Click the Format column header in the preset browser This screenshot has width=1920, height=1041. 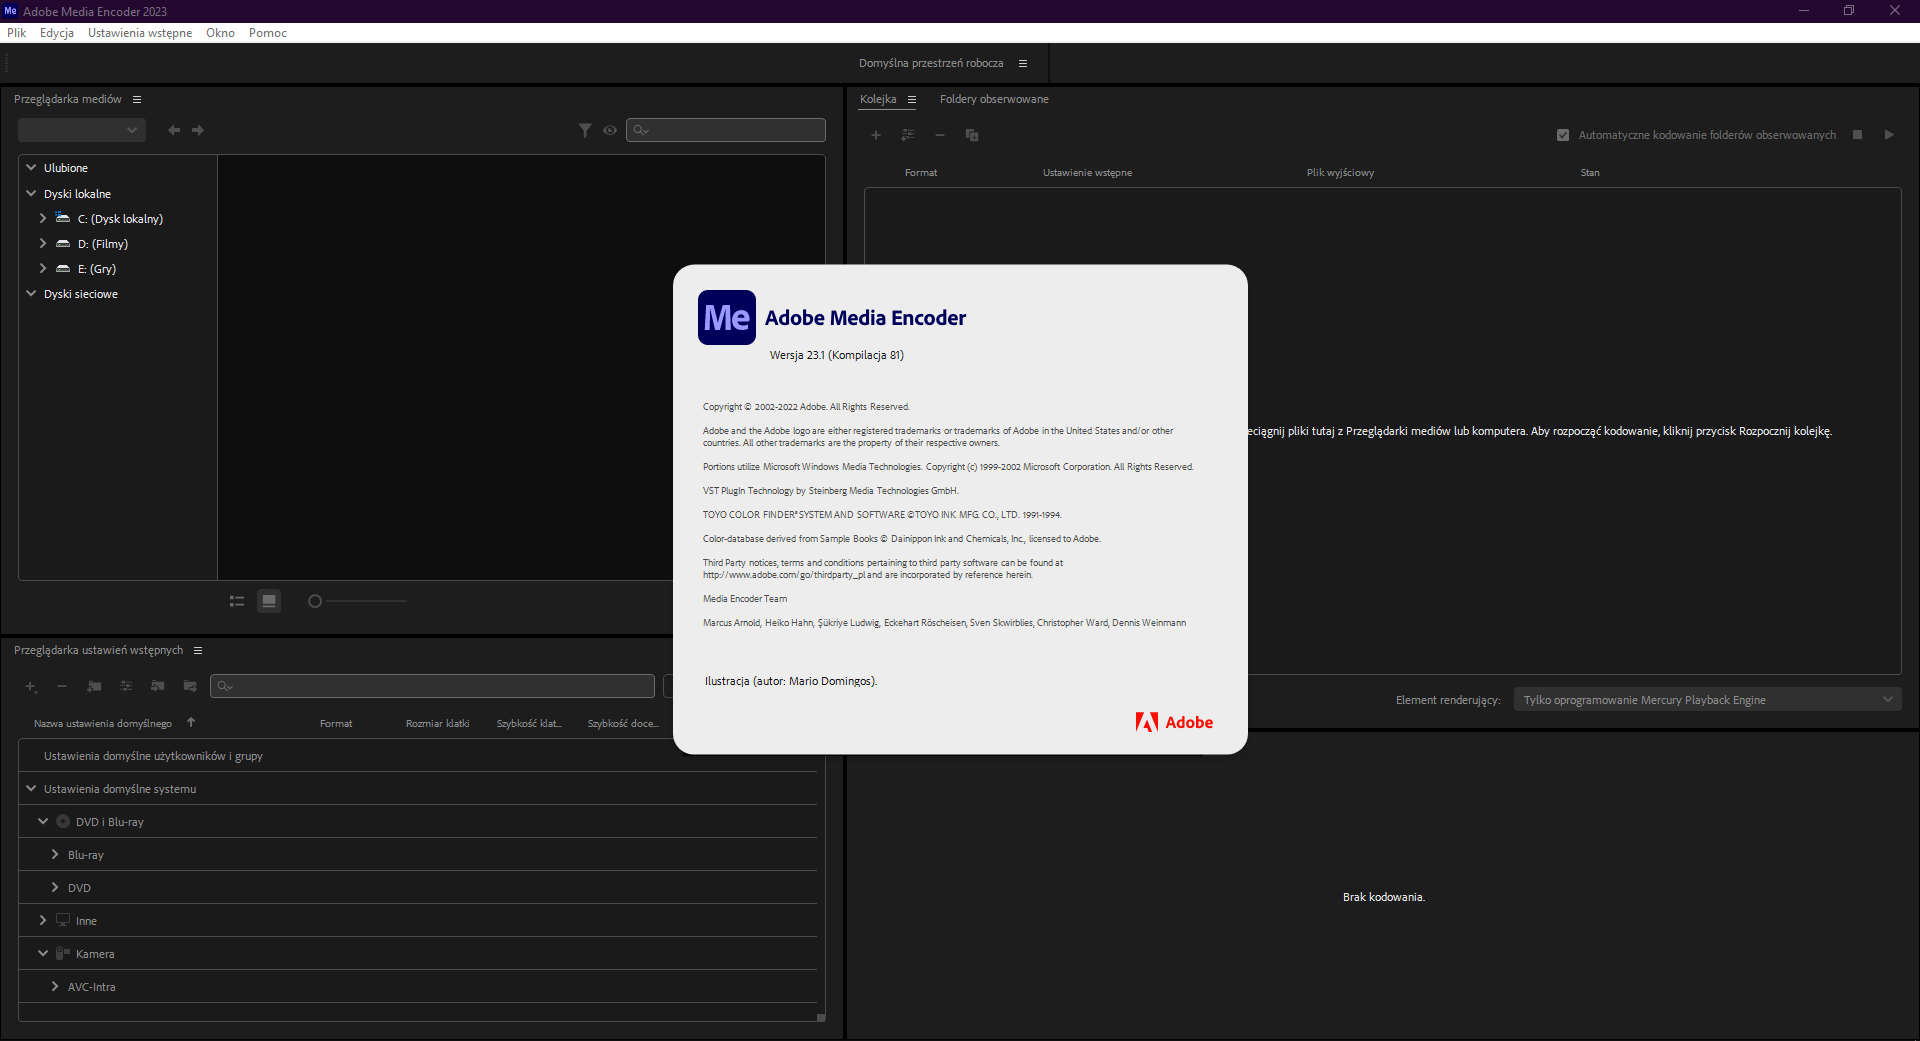(336, 723)
